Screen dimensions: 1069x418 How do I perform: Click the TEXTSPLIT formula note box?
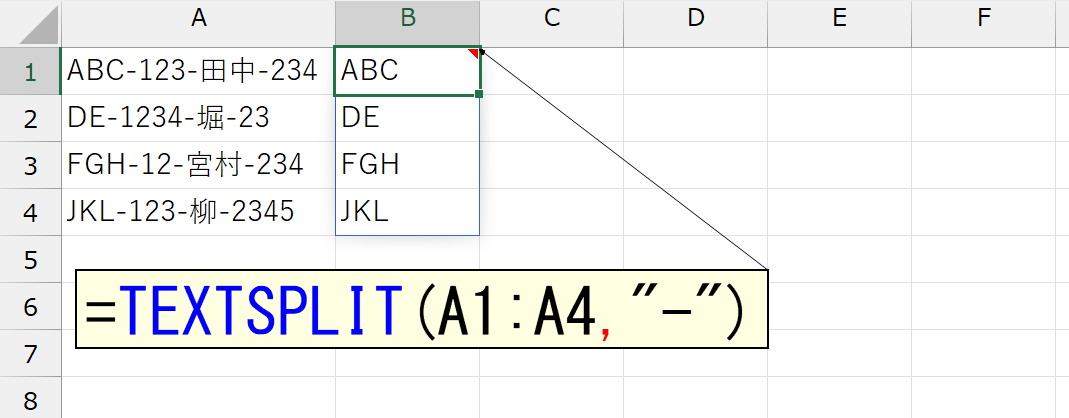(x=422, y=309)
